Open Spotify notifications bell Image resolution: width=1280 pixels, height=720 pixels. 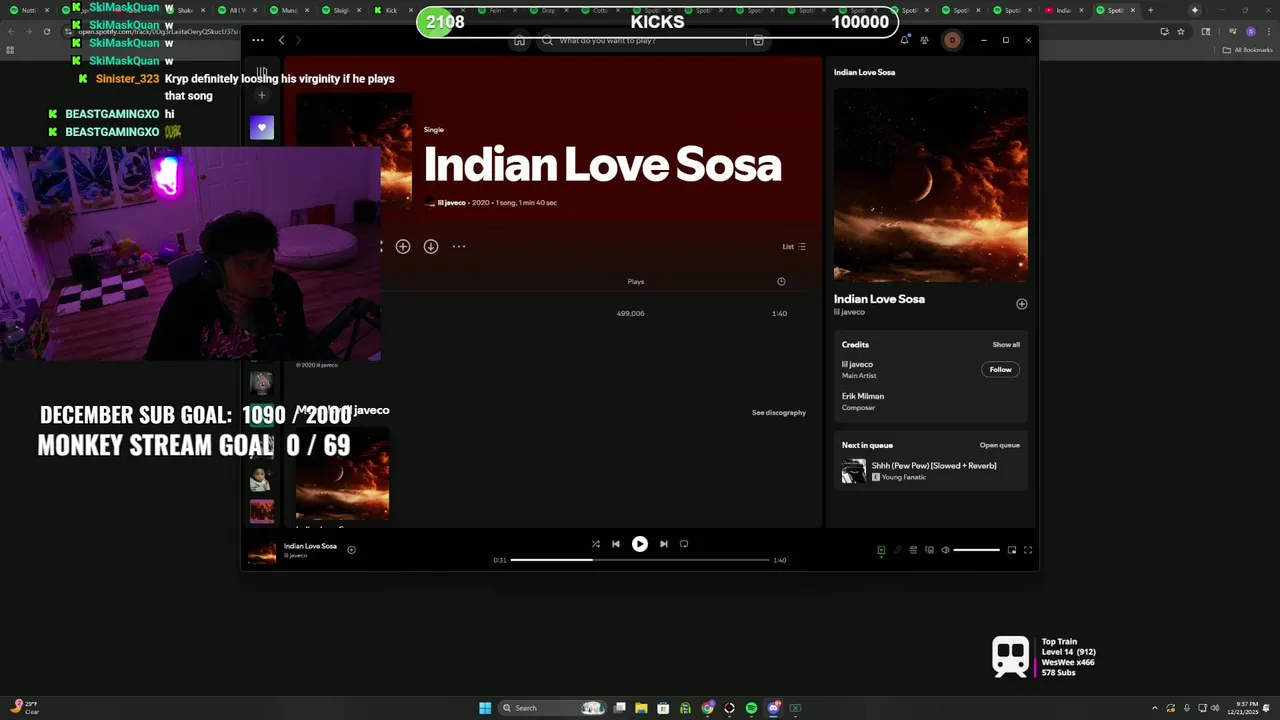point(904,41)
